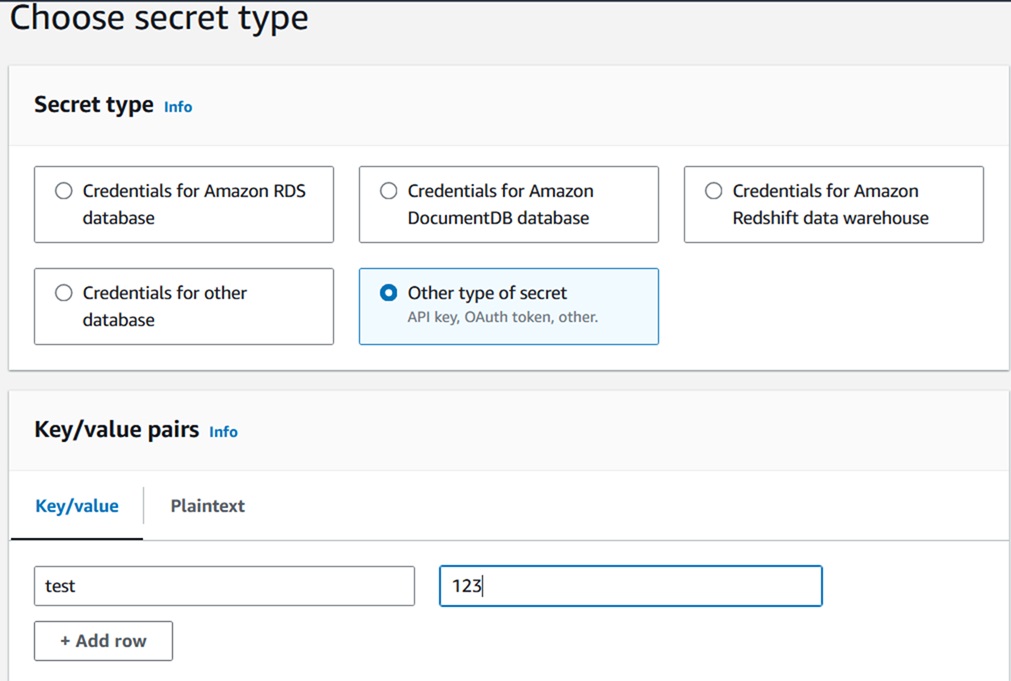
Task: Switch to the Key/value tab
Action: pos(77,506)
